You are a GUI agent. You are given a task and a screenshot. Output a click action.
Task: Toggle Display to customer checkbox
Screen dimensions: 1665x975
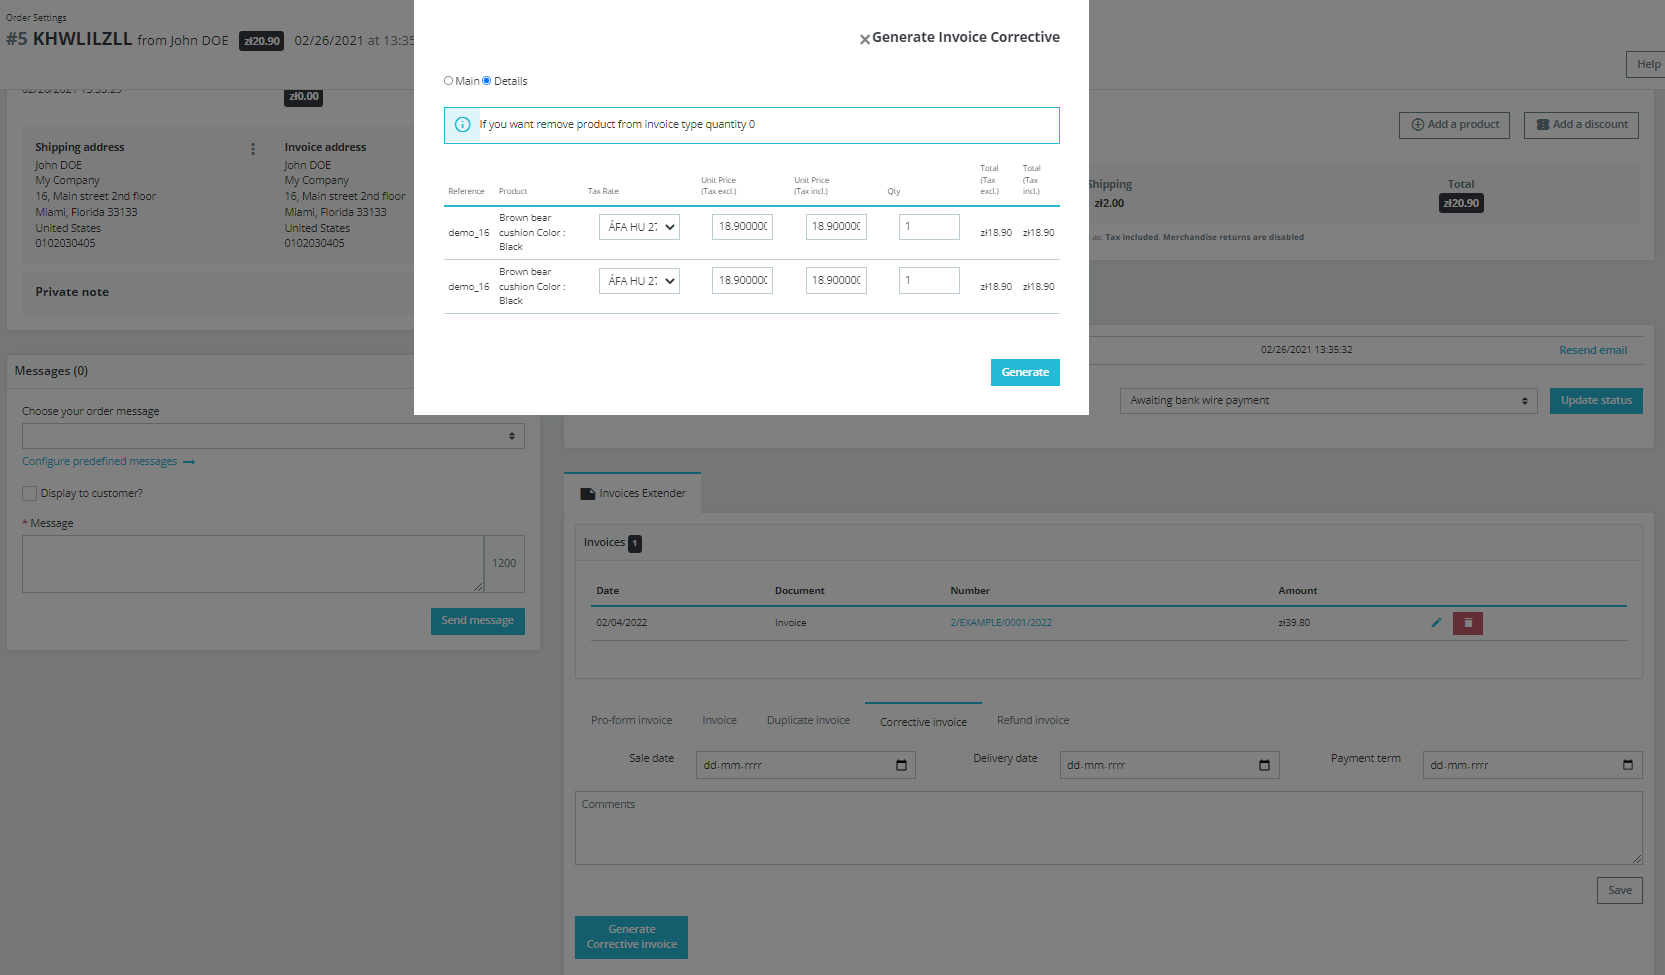click(x=30, y=494)
